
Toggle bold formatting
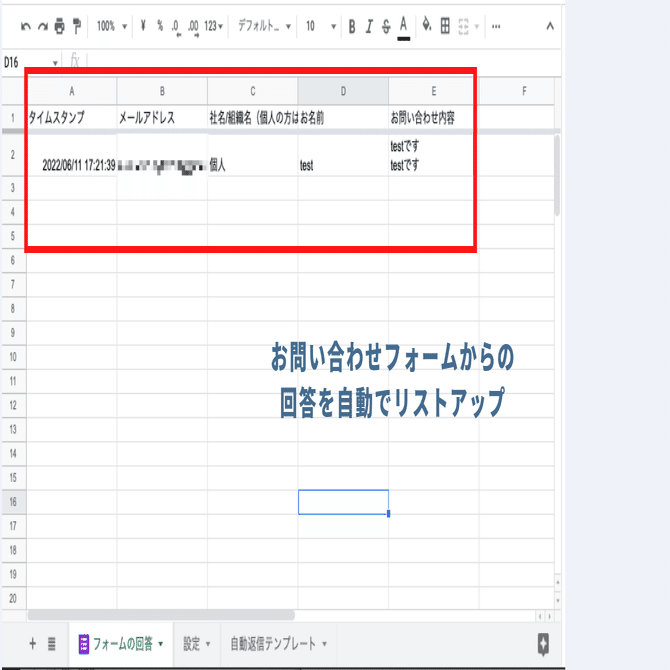(x=352, y=26)
